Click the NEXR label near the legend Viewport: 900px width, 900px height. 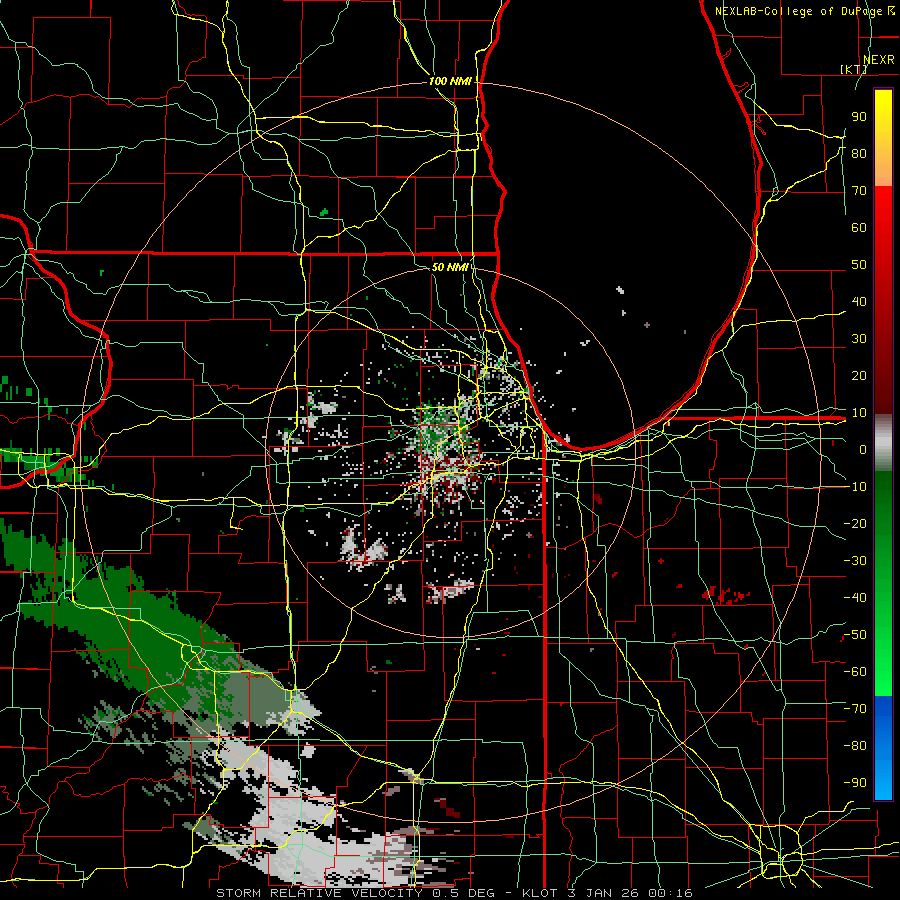879,59
